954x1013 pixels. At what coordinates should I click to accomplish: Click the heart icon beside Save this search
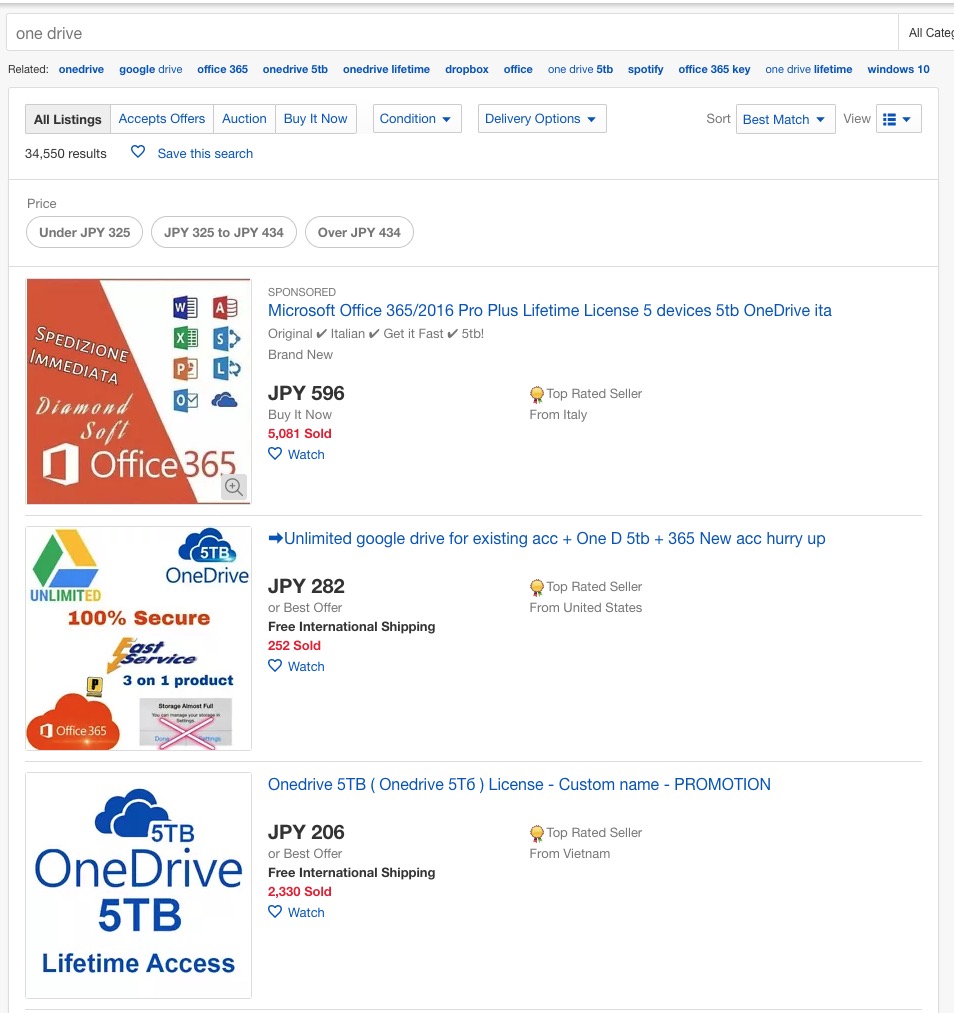coord(138,152)
